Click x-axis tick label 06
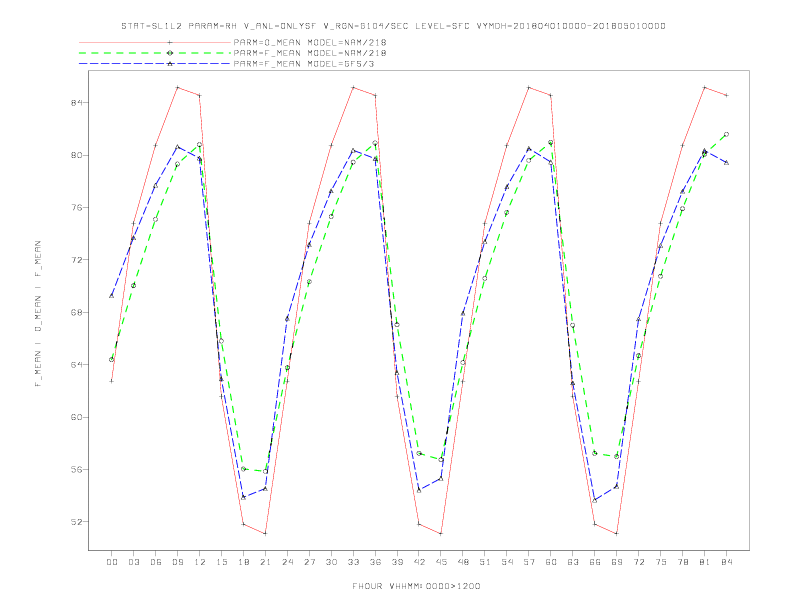The height and width of the screenshot is (612, 792). (156, 562)
